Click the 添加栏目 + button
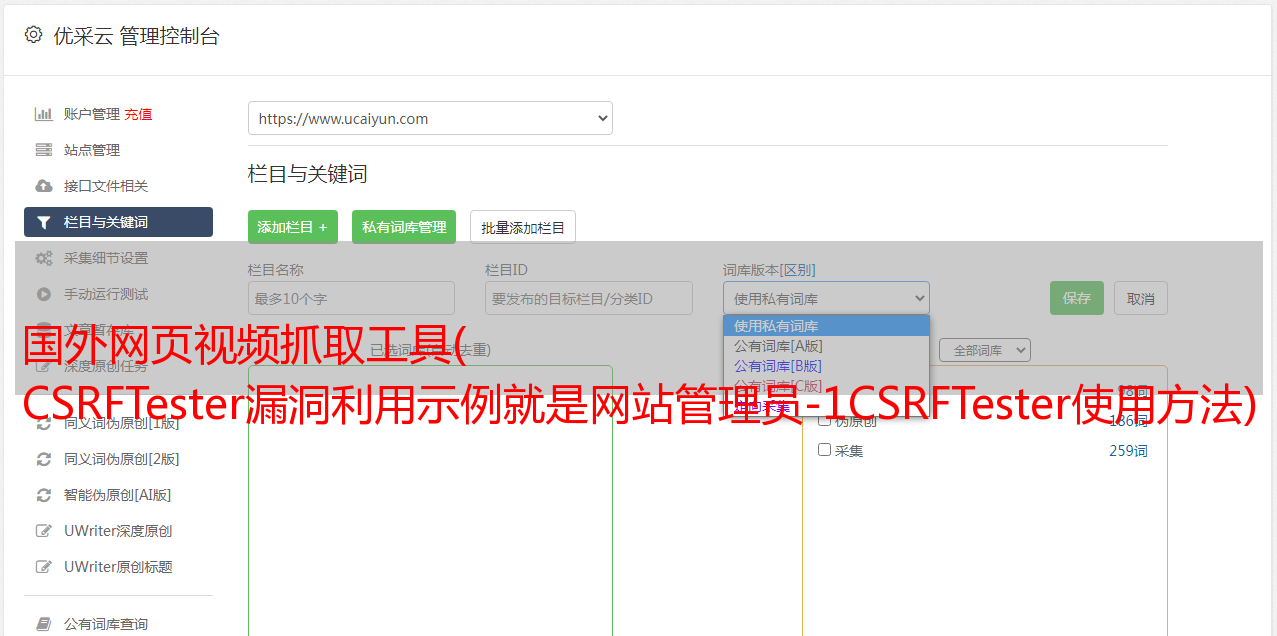Viewport: 1277px width, 636px height. point(293,227)
